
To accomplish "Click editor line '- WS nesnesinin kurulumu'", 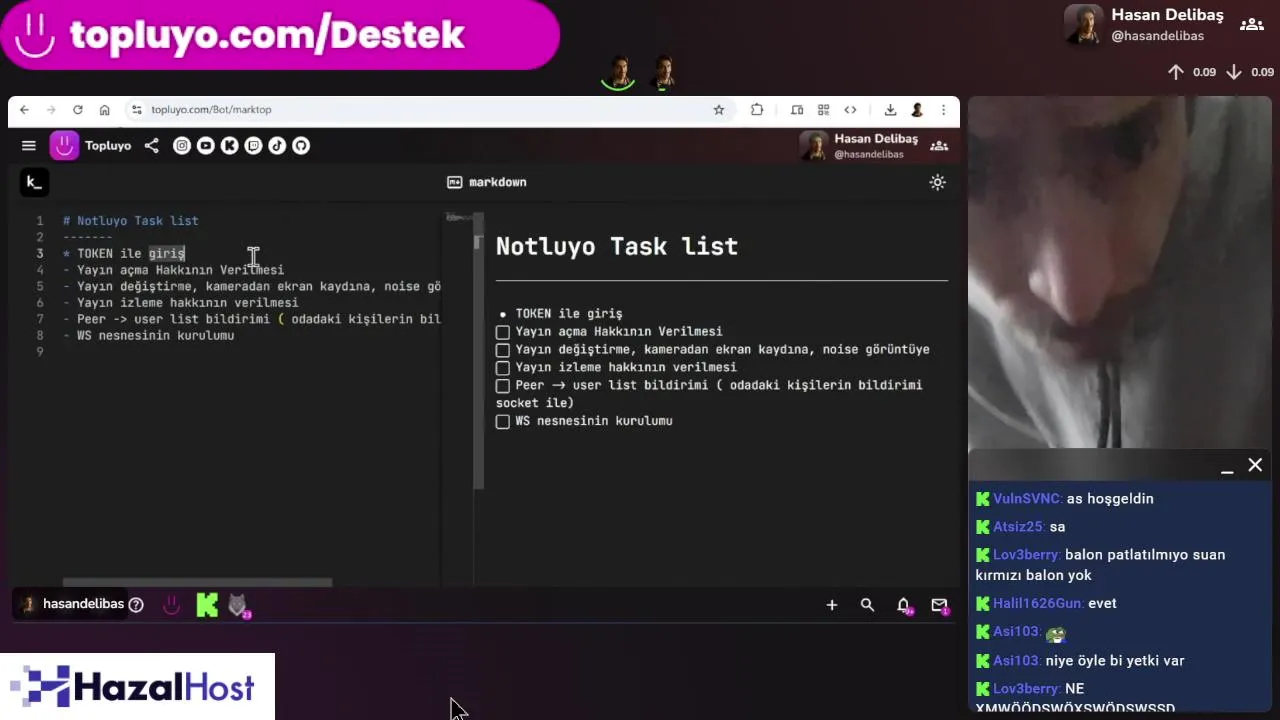I will tap(149, 336).
